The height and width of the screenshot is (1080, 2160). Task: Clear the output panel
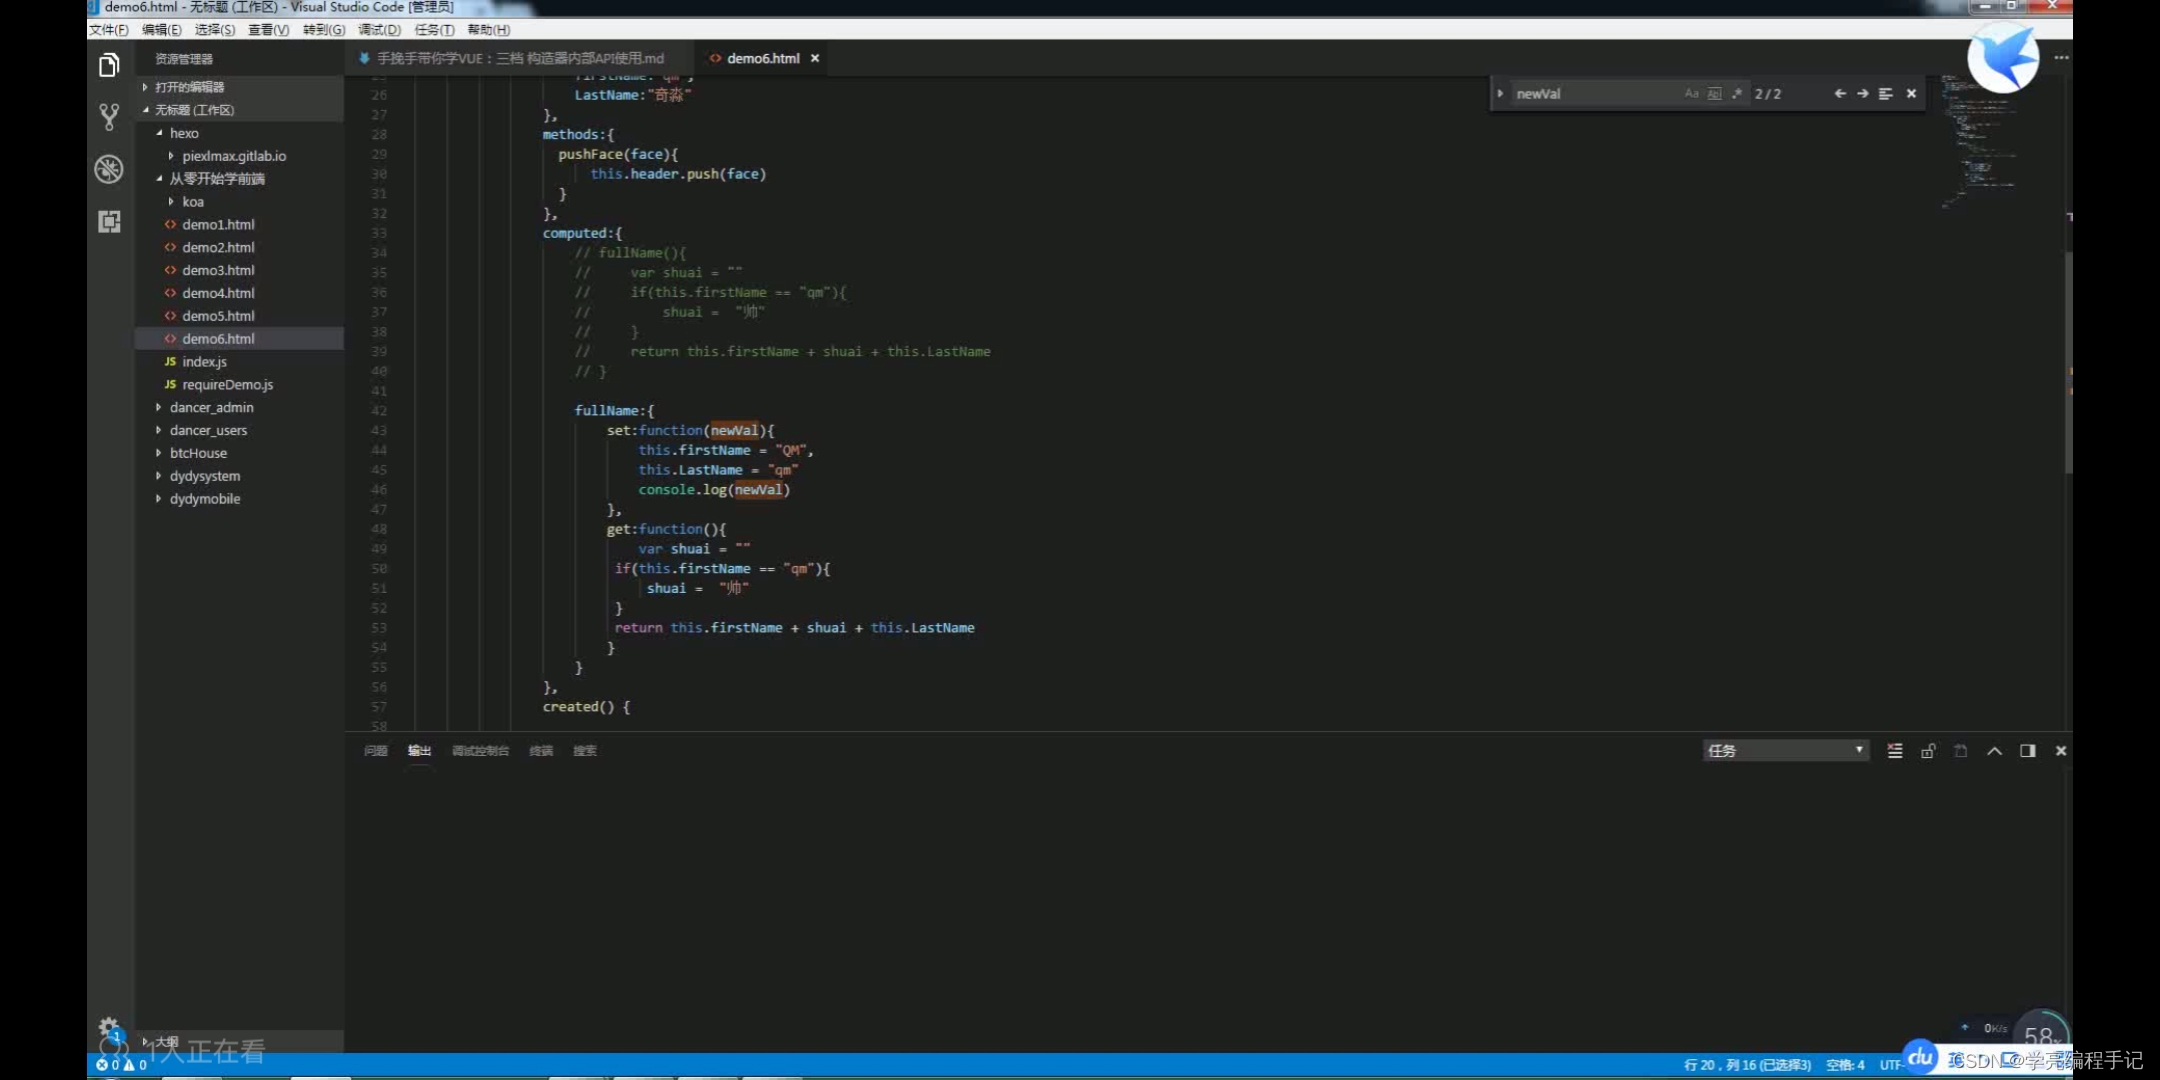[1895, 751]
